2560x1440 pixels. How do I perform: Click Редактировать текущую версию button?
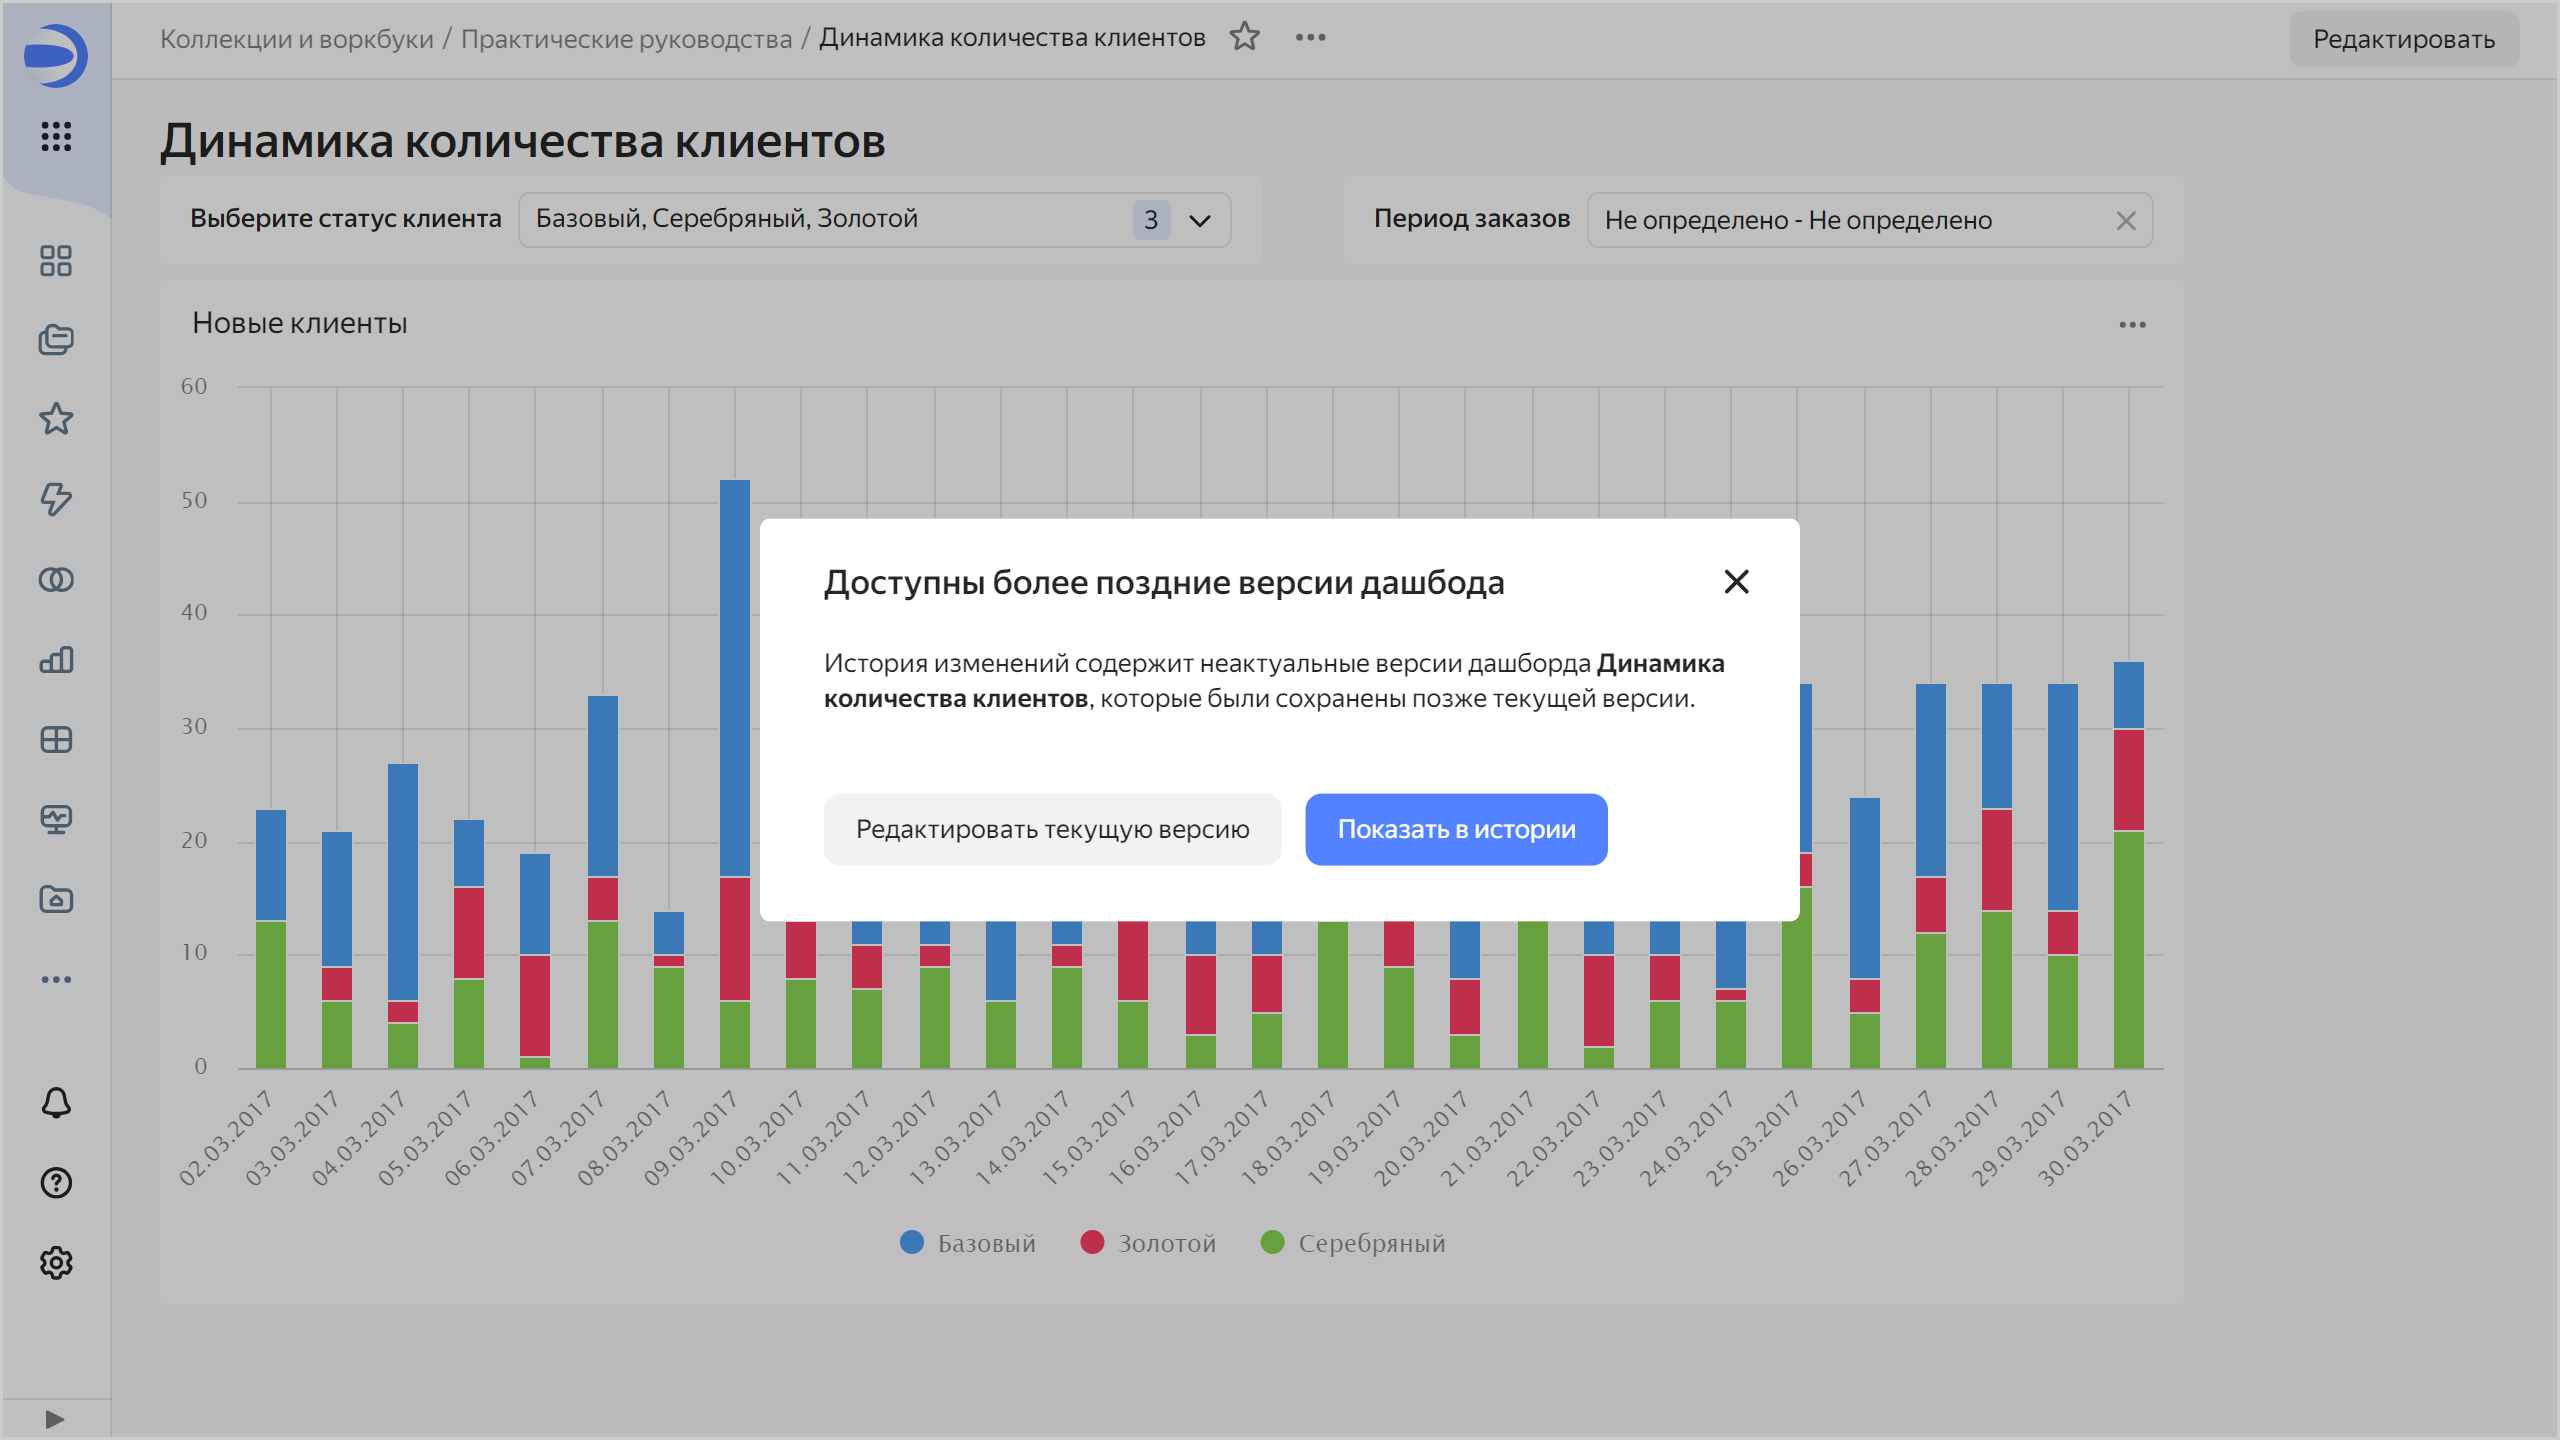pyautogui.click(x=1052, y=829)
